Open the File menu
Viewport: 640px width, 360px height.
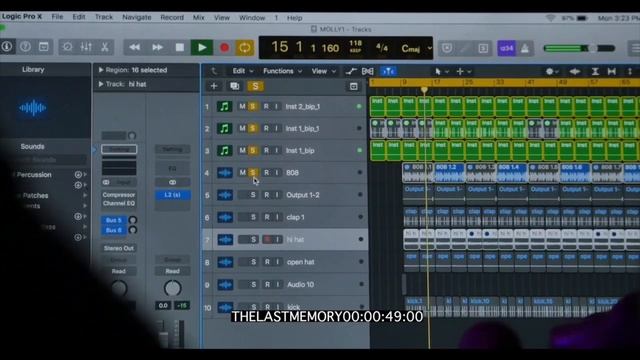(57, 17)
